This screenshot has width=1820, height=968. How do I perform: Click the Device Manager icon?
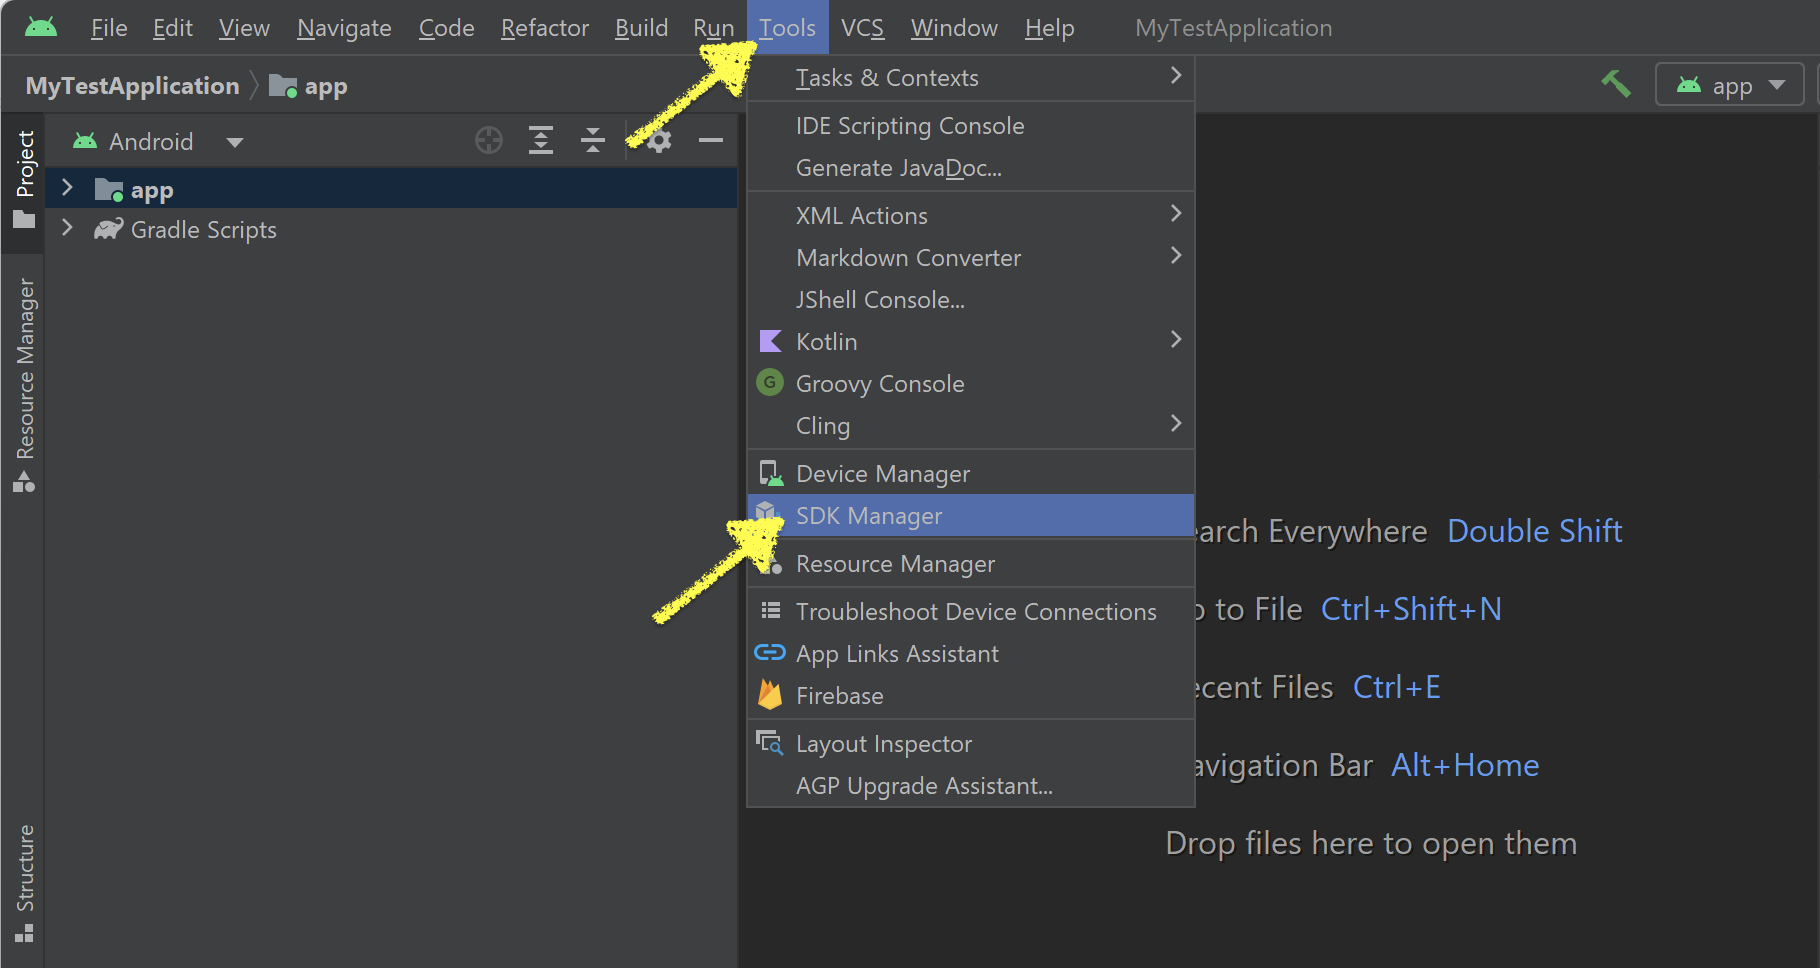coord(770,473)
